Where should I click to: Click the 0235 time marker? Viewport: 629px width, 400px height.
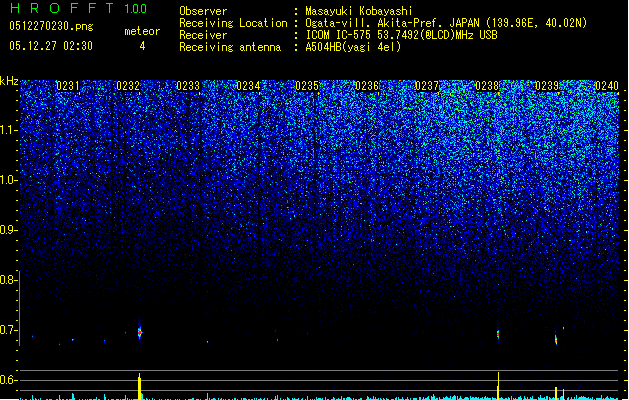[x=307, y=86]
